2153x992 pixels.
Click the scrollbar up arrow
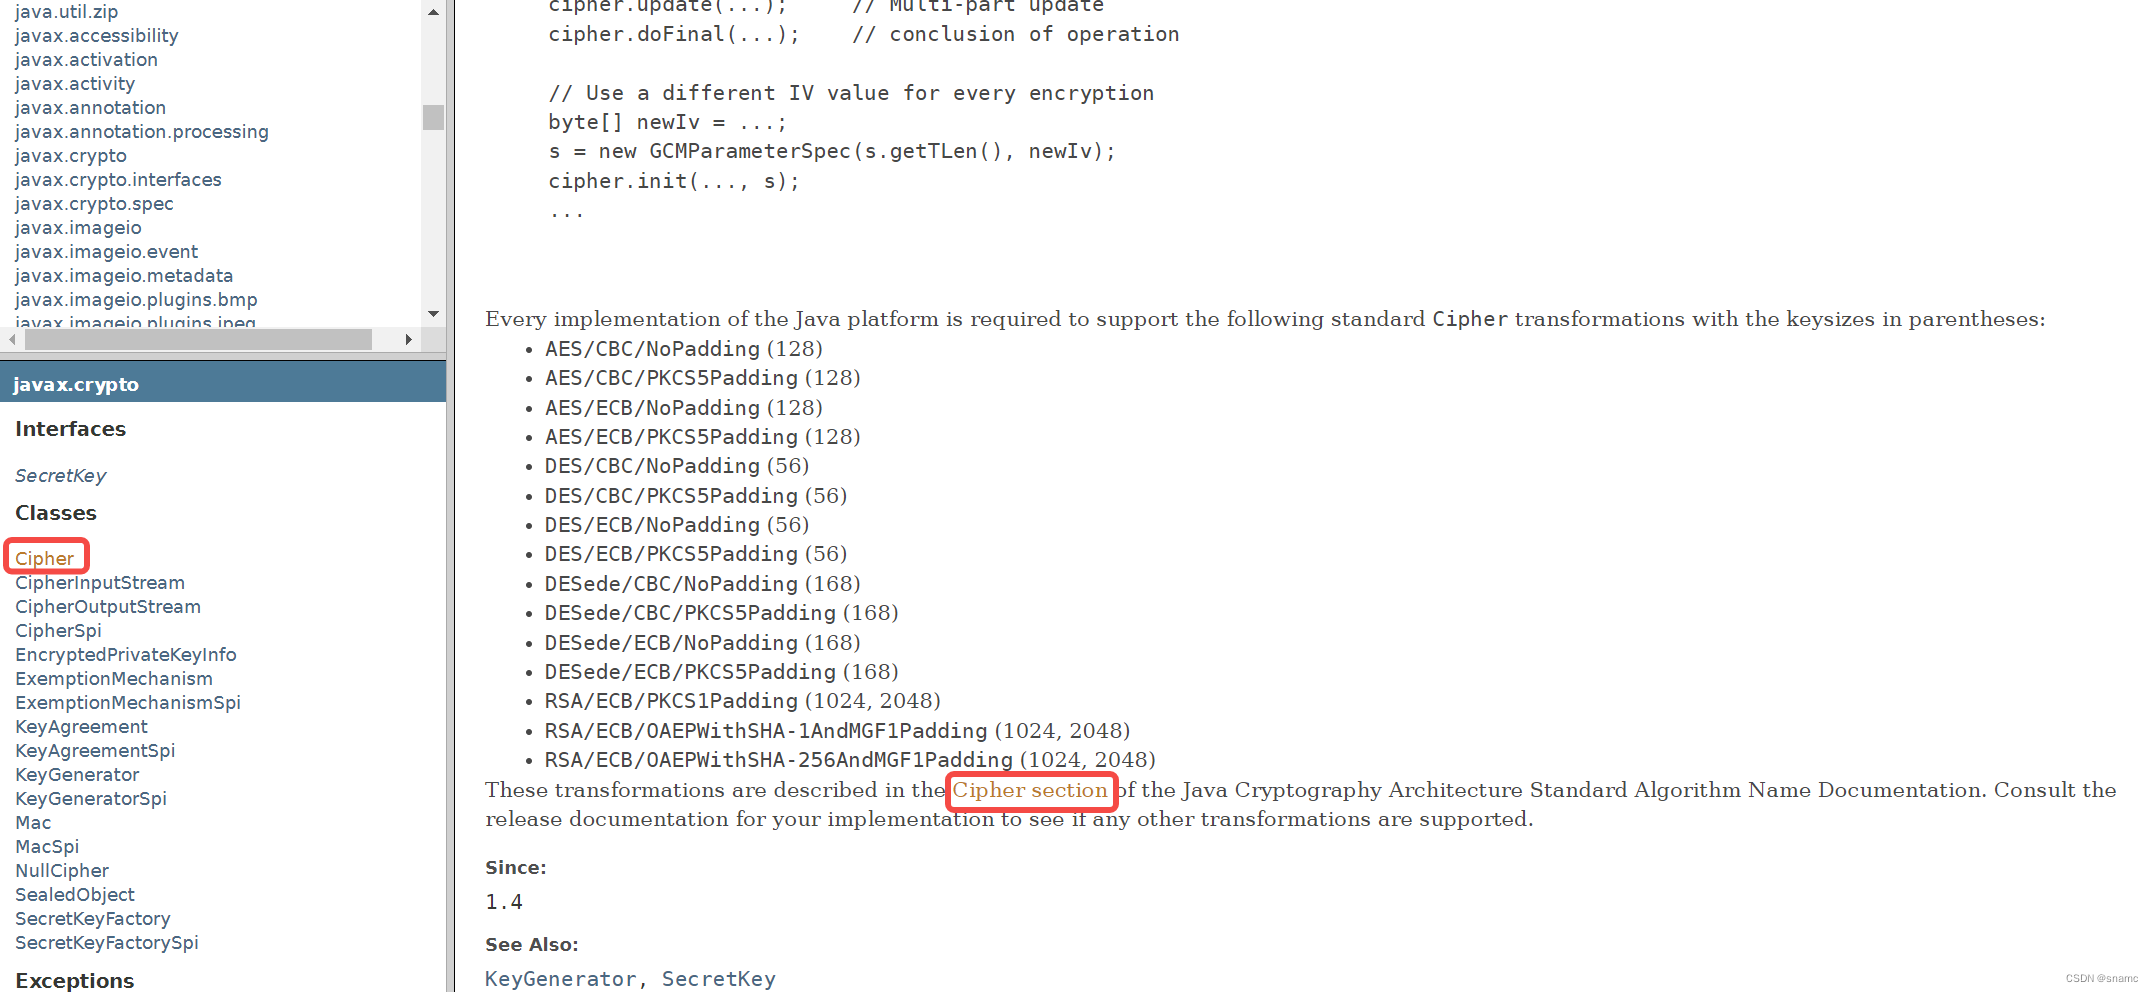[x=433, y=11]
